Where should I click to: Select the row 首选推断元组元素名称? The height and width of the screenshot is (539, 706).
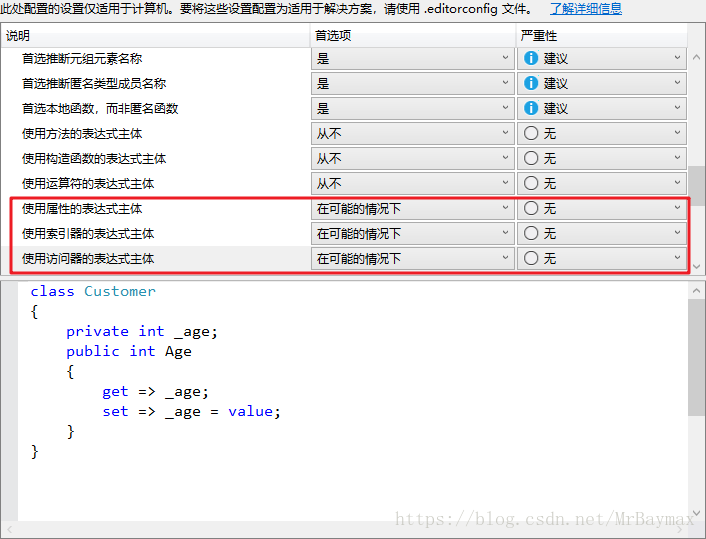pos(82,59)
